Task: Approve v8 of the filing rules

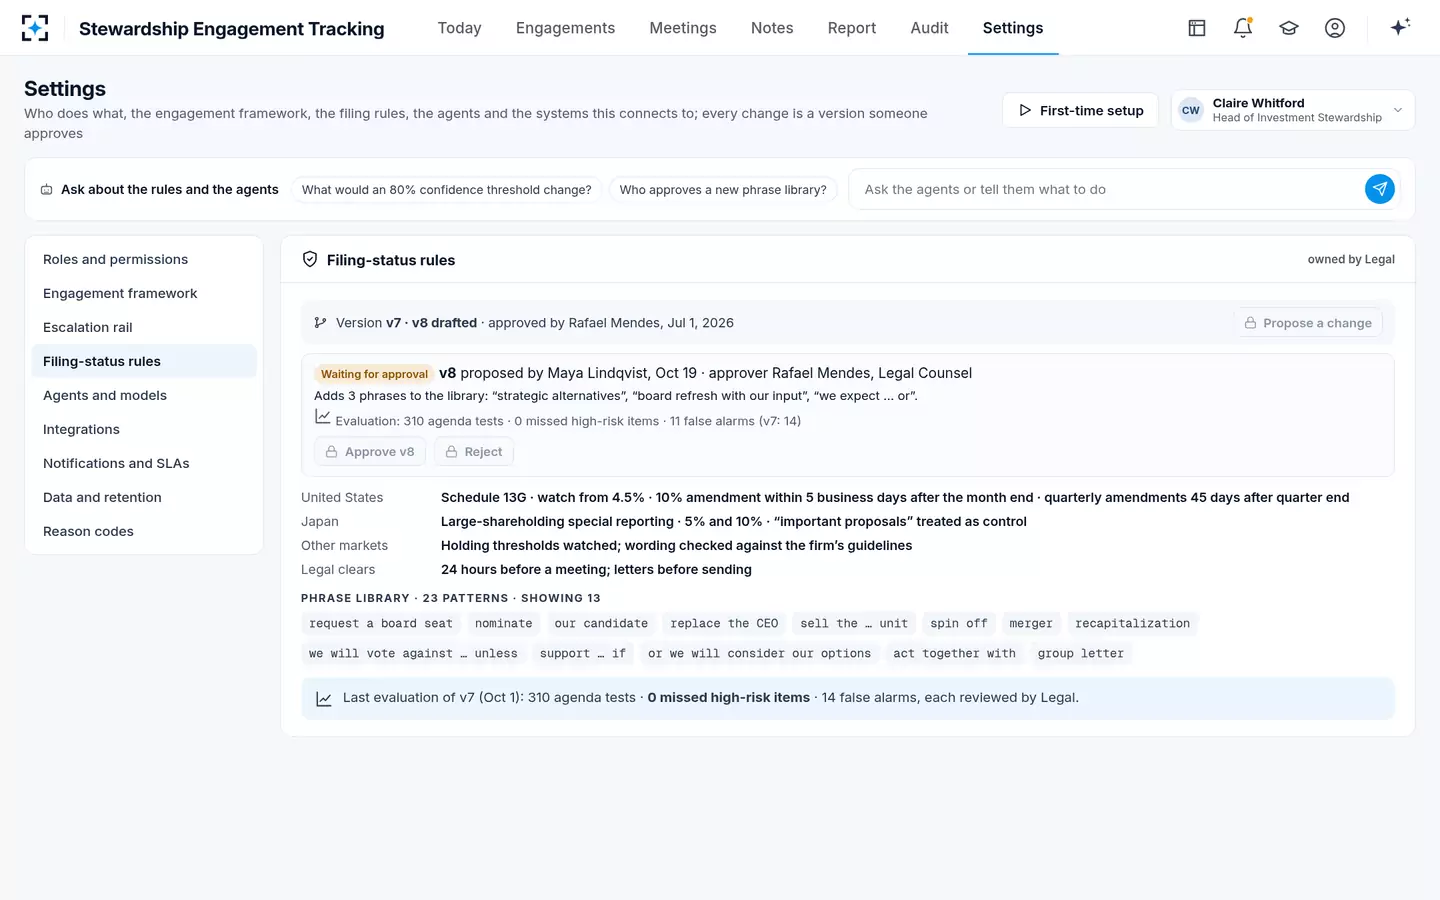Action: pyautogui.click(x=370, y=452)
